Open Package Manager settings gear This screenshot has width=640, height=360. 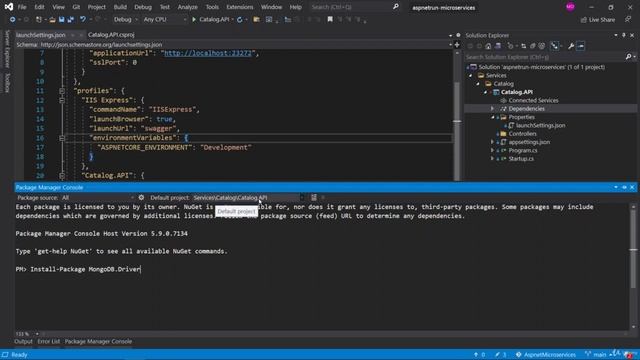141,198
